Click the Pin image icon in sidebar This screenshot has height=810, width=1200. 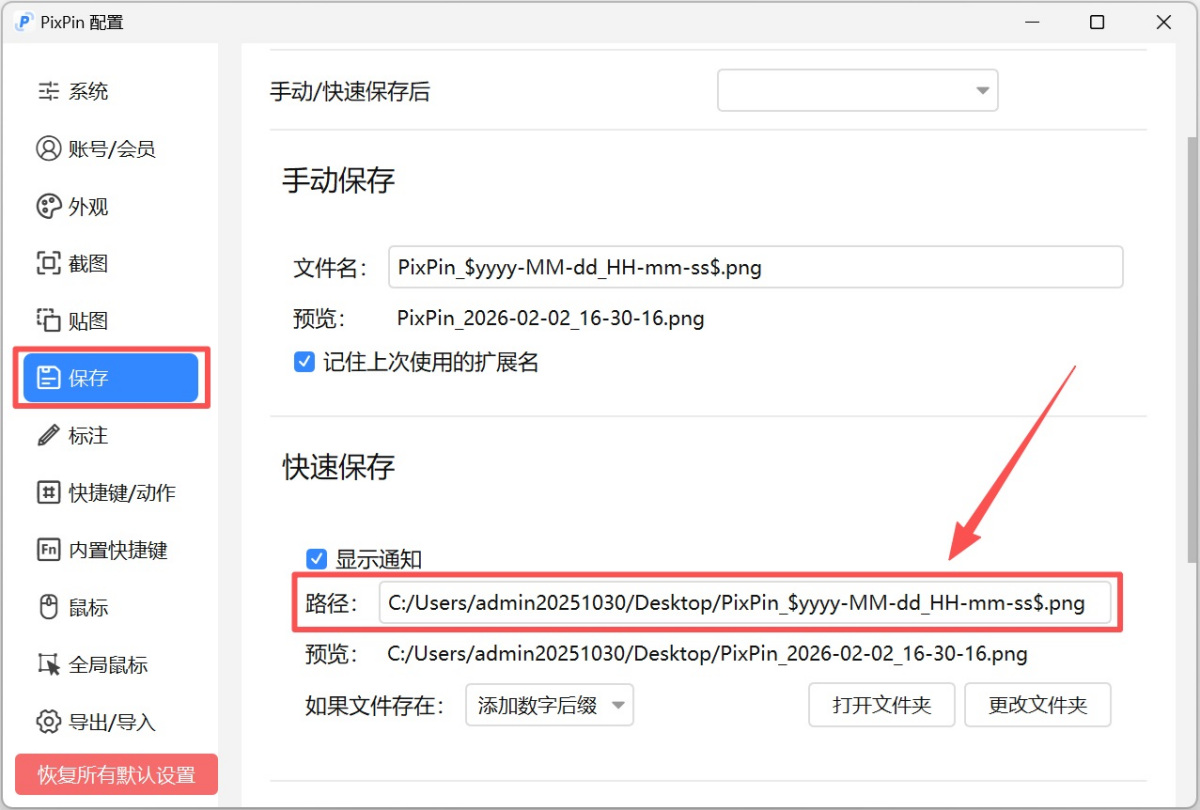48,321
